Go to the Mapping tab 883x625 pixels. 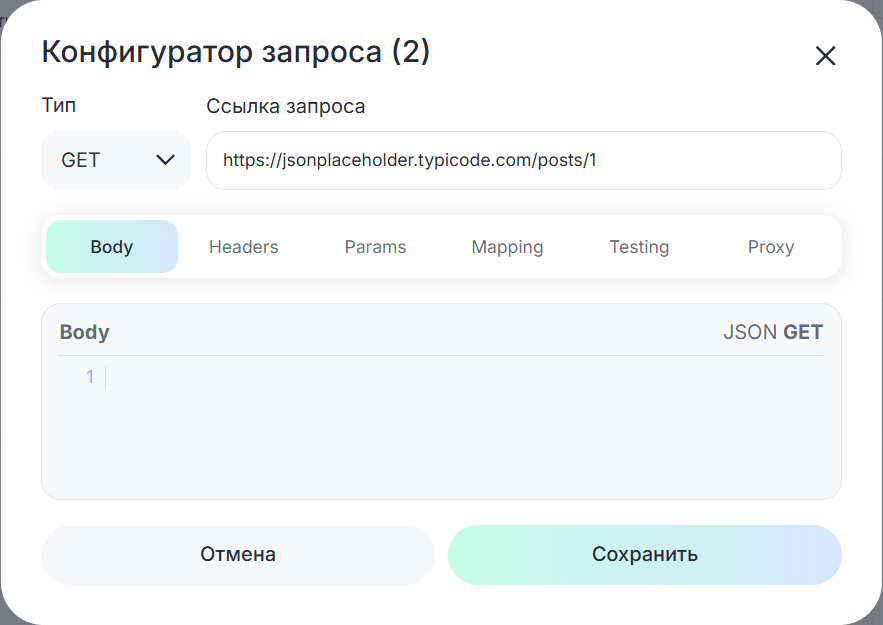507,247
